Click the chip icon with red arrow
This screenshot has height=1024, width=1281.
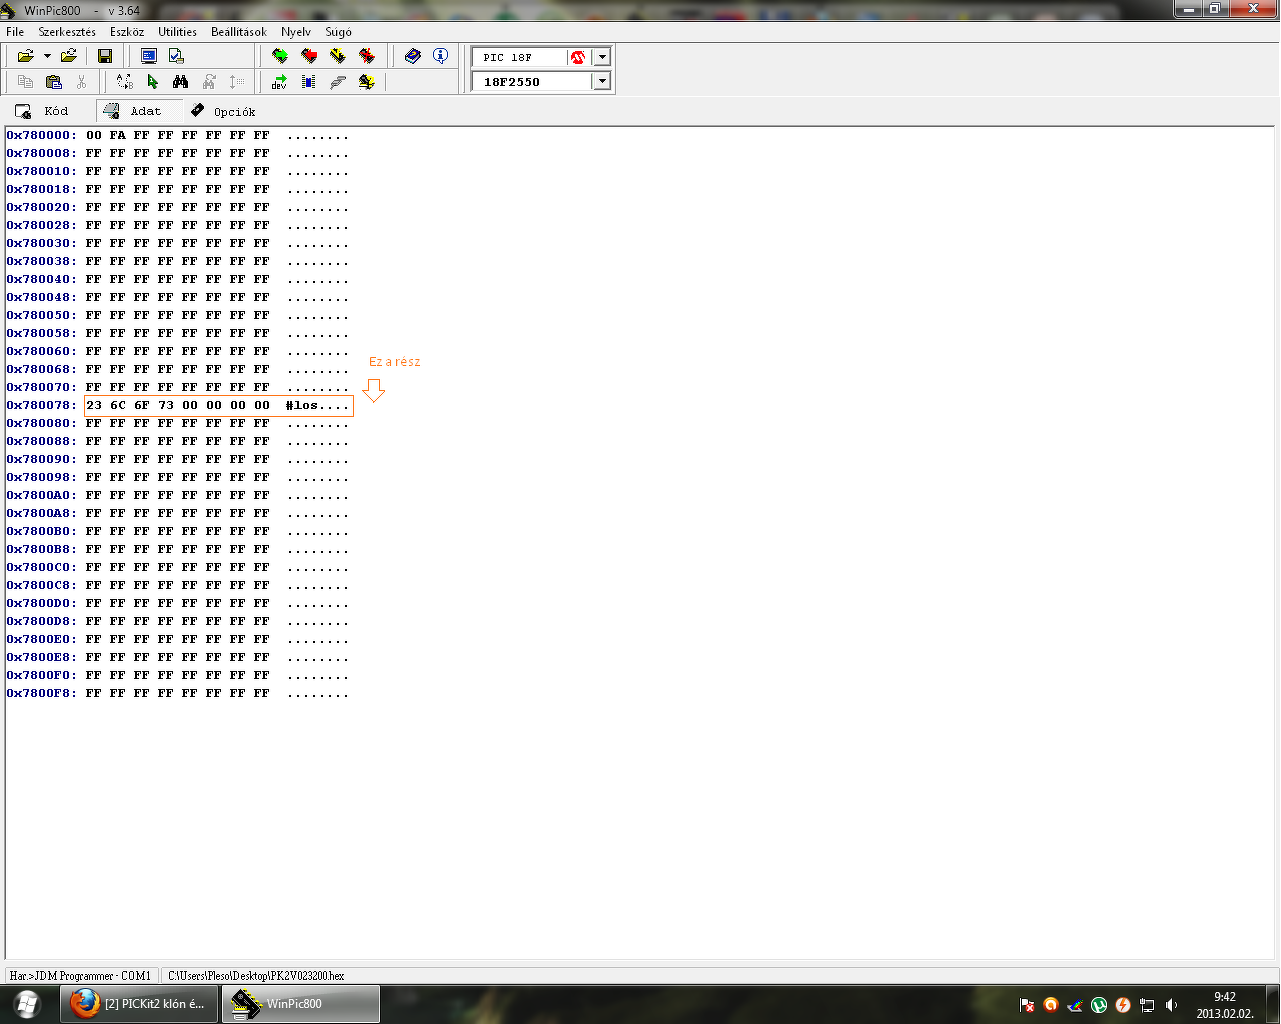(309, 56)
